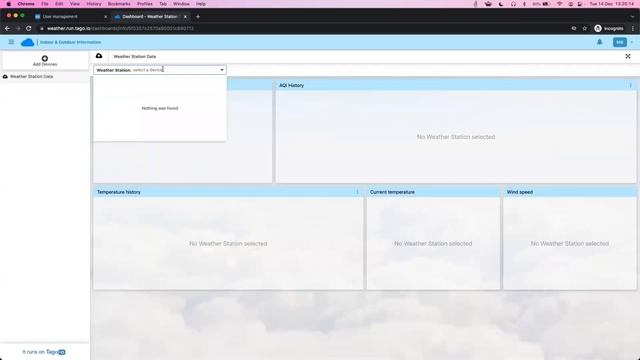Click the eye tracking-protection icon in address bar
The width and height of the screenshot is (640, 360).
point(574,28)
